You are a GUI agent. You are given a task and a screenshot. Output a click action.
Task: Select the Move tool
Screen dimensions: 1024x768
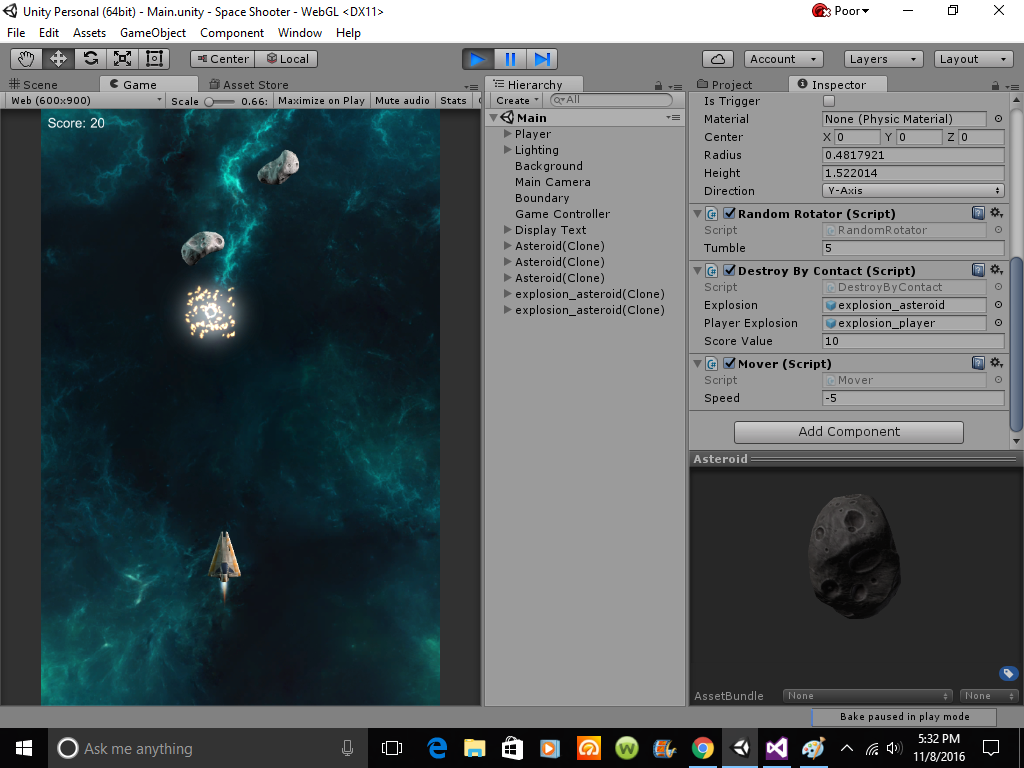point(58,59)
